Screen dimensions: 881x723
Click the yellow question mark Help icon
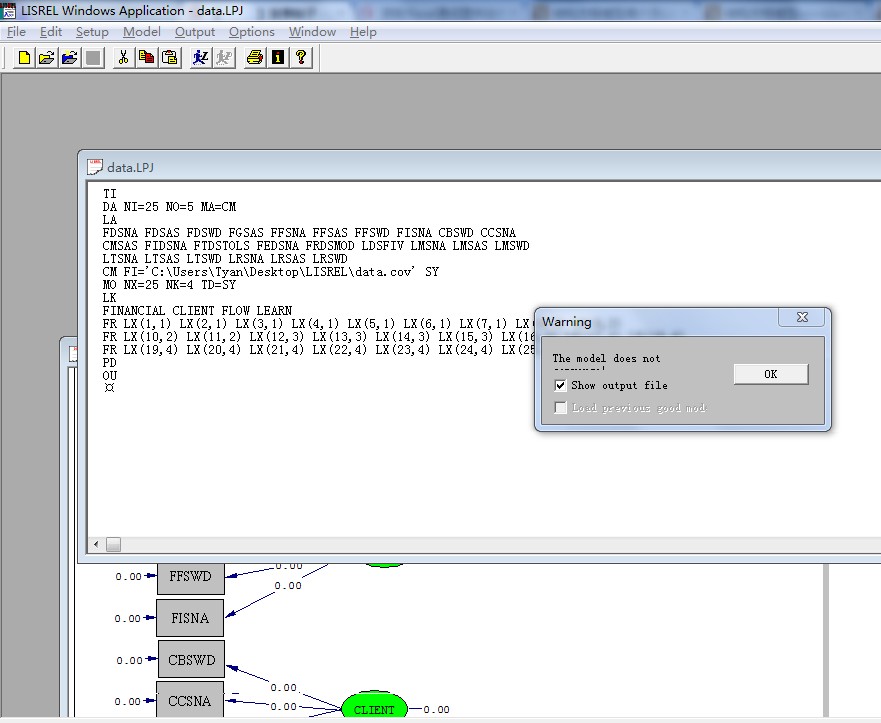coord(300,57)
